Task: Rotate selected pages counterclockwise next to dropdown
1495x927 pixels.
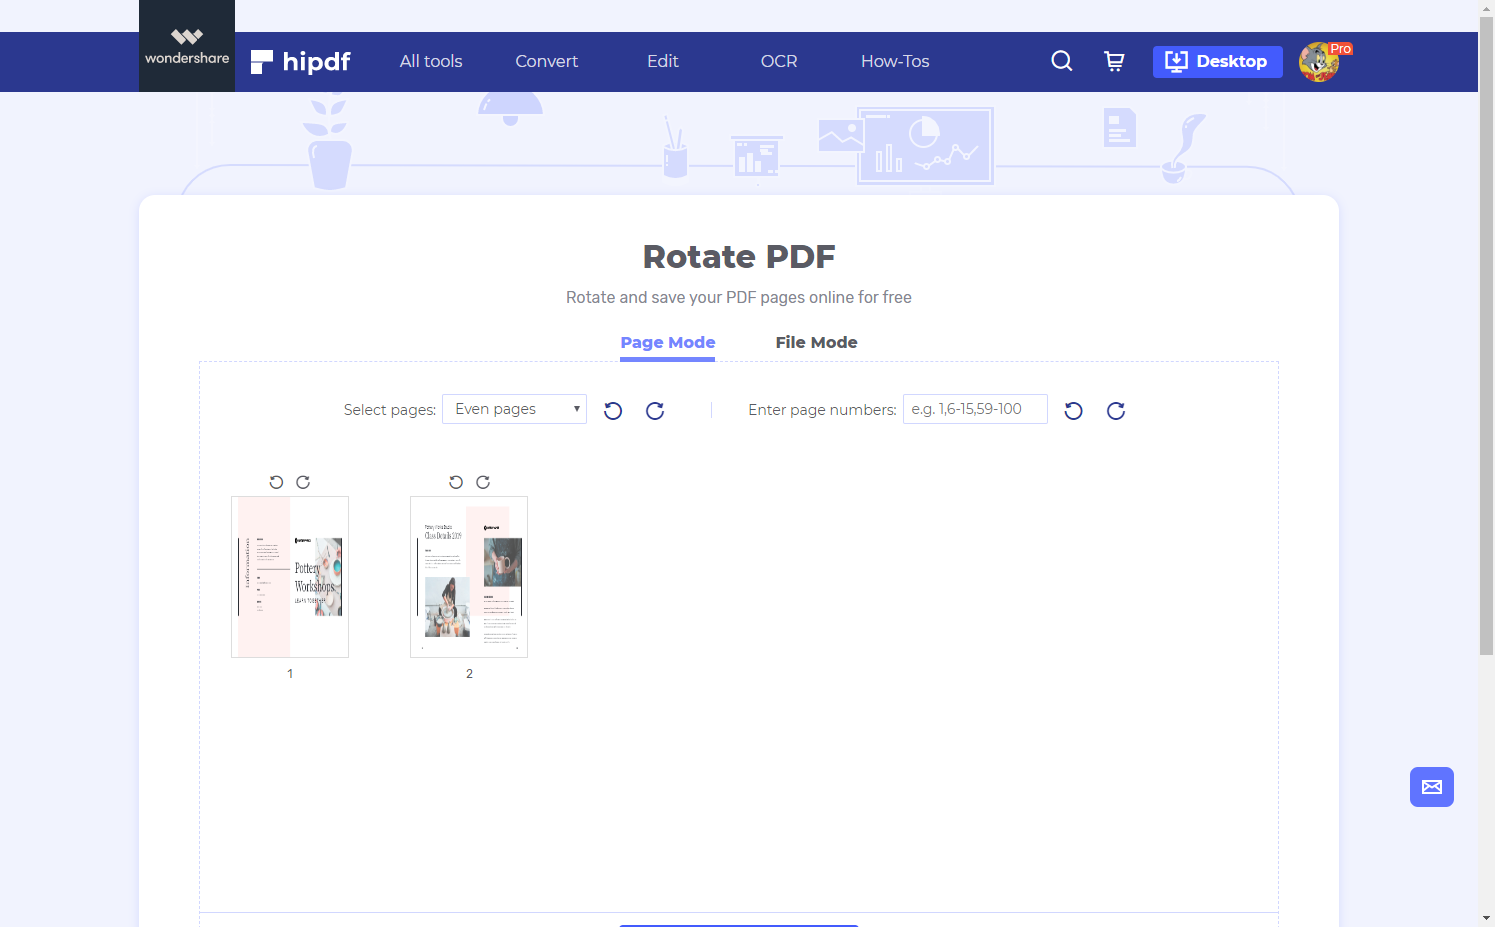Action: tap(613, 411)
